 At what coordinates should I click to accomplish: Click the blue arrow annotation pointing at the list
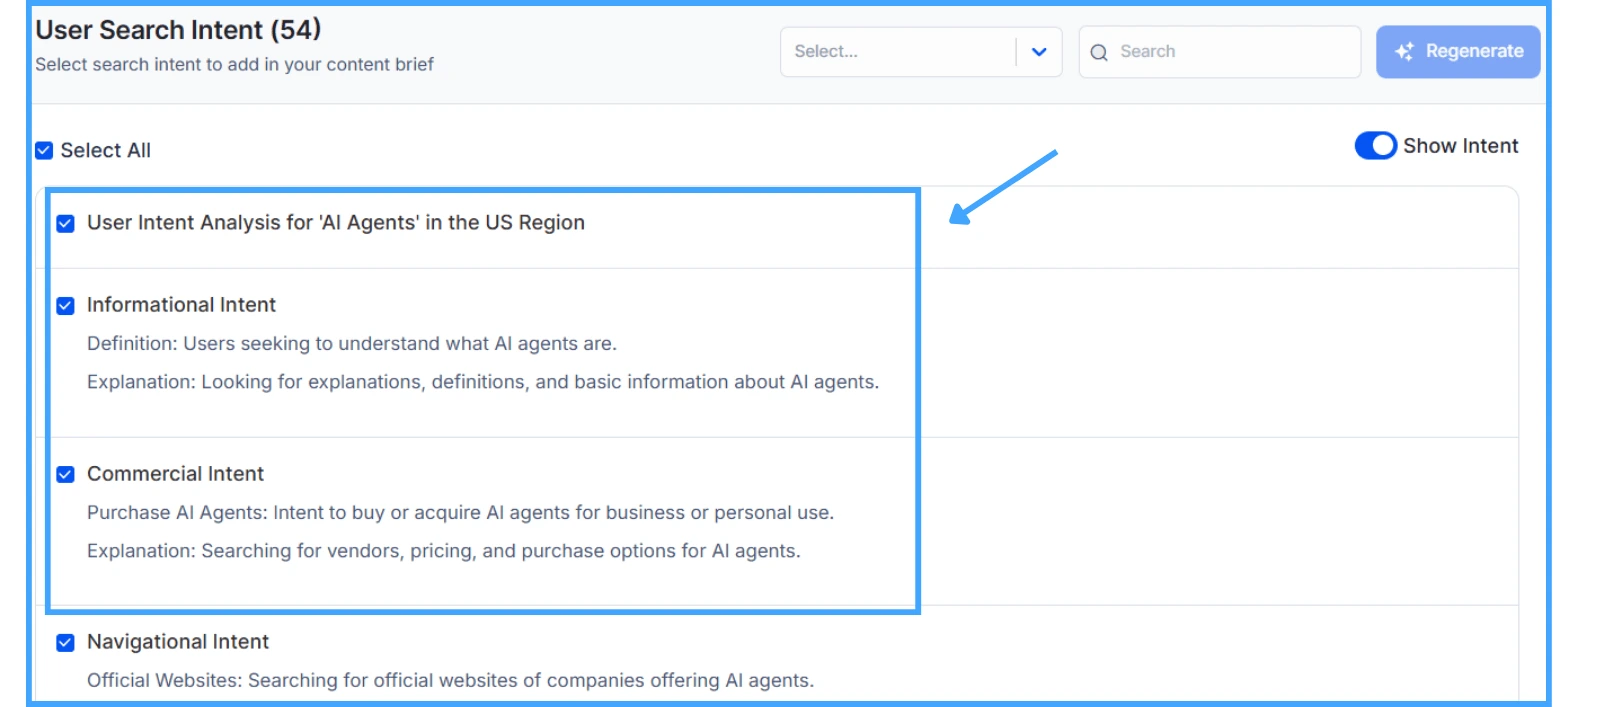[x=1001, y=187]
